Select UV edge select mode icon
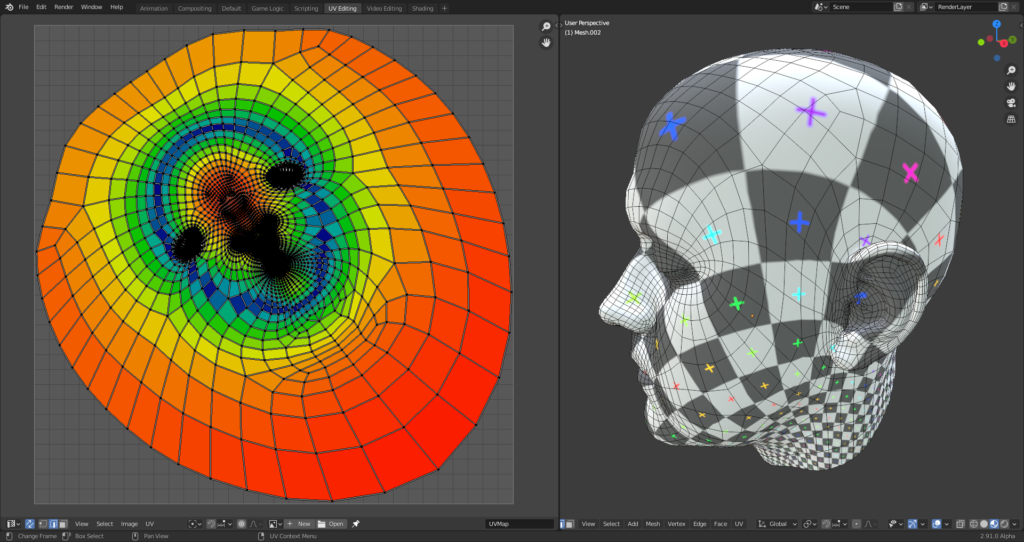 pos(54,524)
